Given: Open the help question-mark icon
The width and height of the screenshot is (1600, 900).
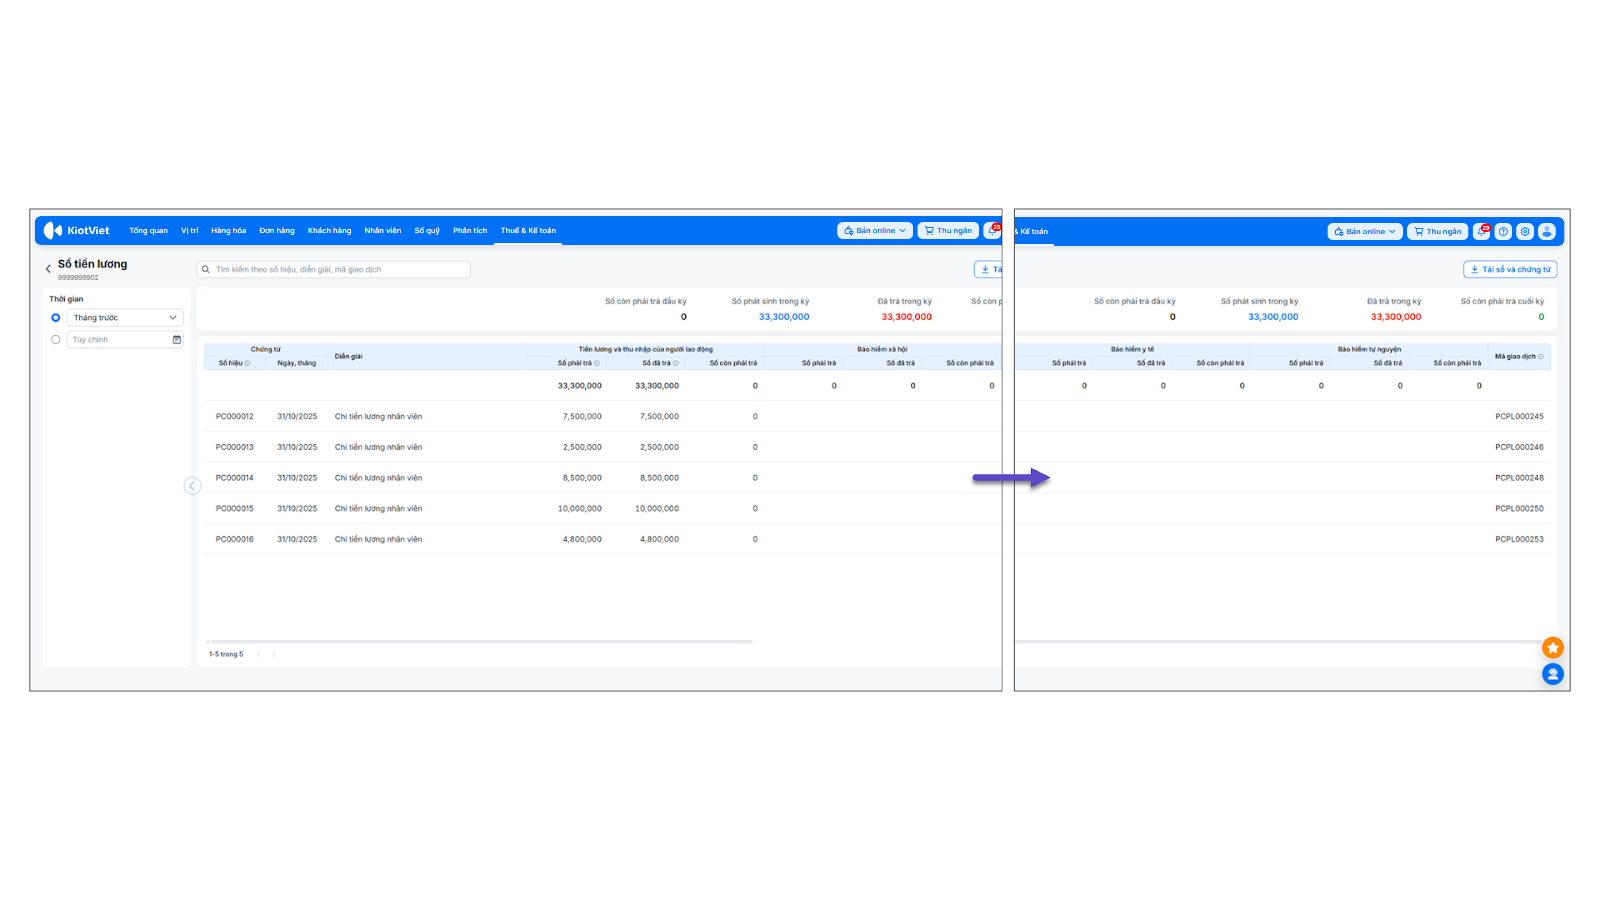Looking at the screenshot, I should pos(1503,231).
